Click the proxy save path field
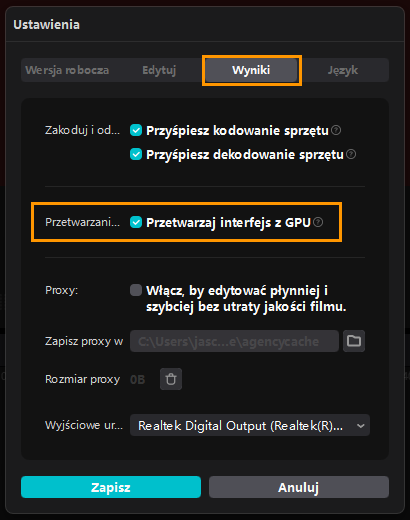410x520 pixels. pos(234,341)
